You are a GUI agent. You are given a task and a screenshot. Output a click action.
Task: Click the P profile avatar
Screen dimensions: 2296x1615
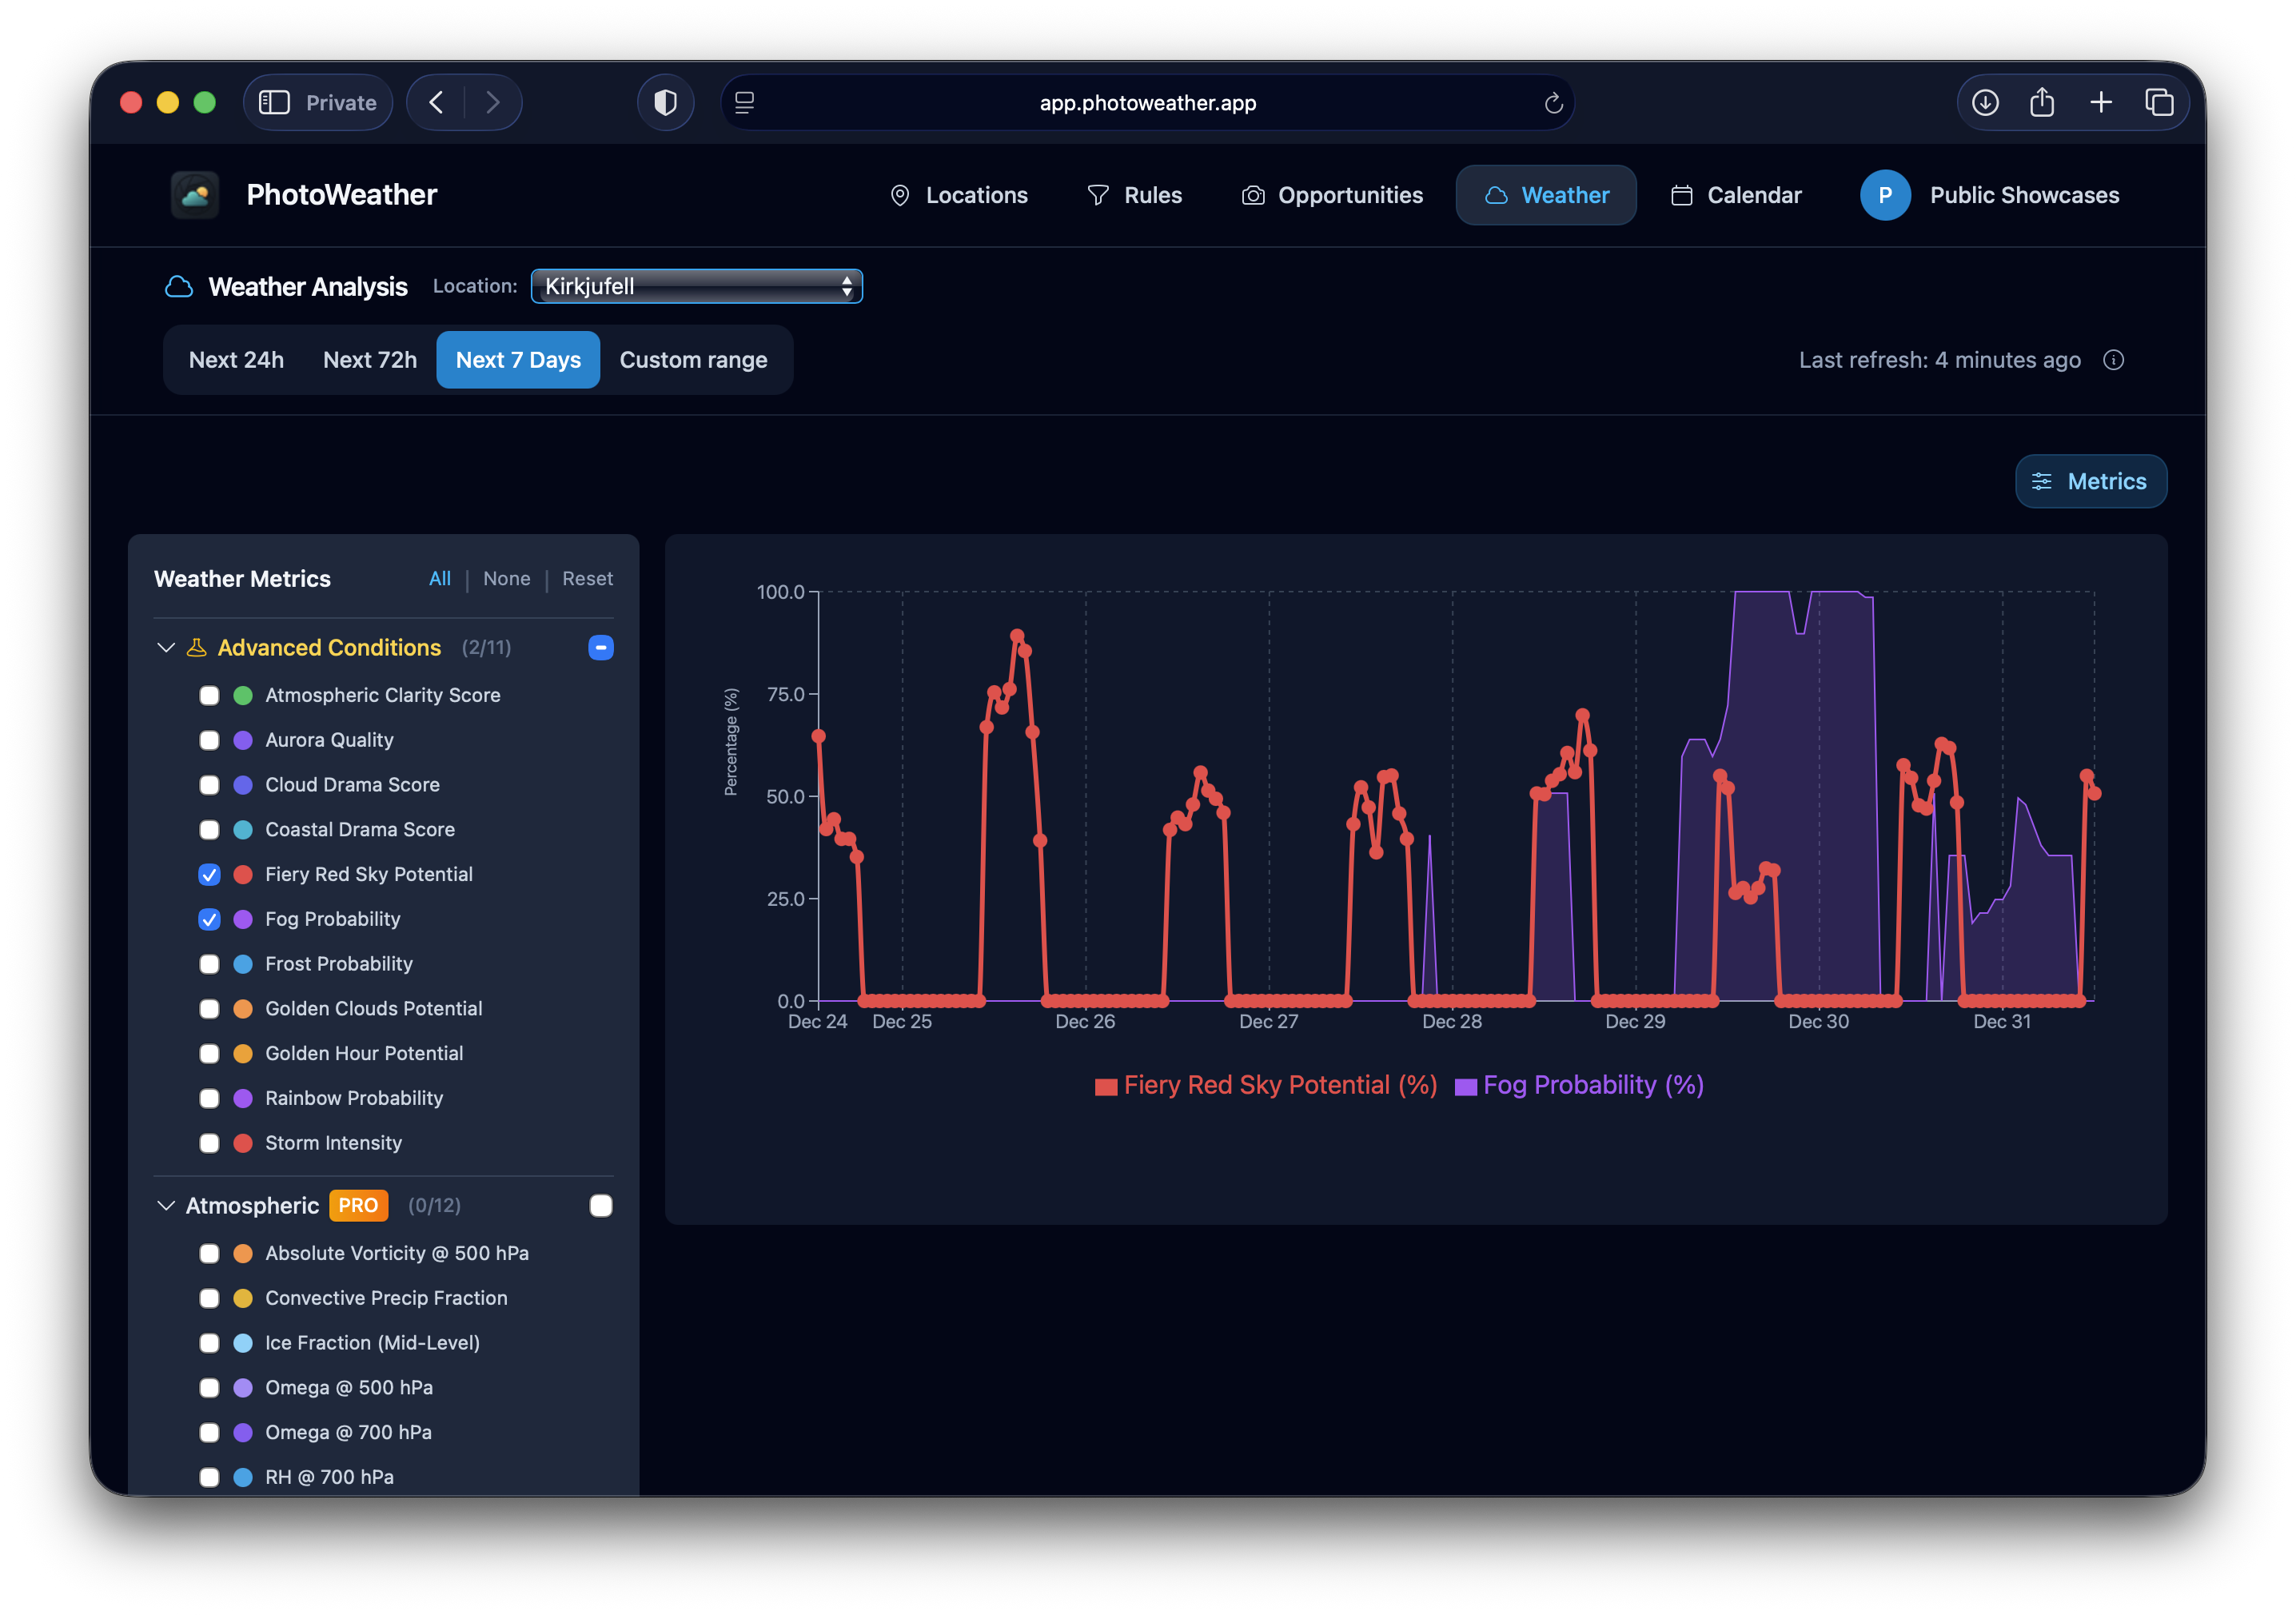tap(1885, 195)
